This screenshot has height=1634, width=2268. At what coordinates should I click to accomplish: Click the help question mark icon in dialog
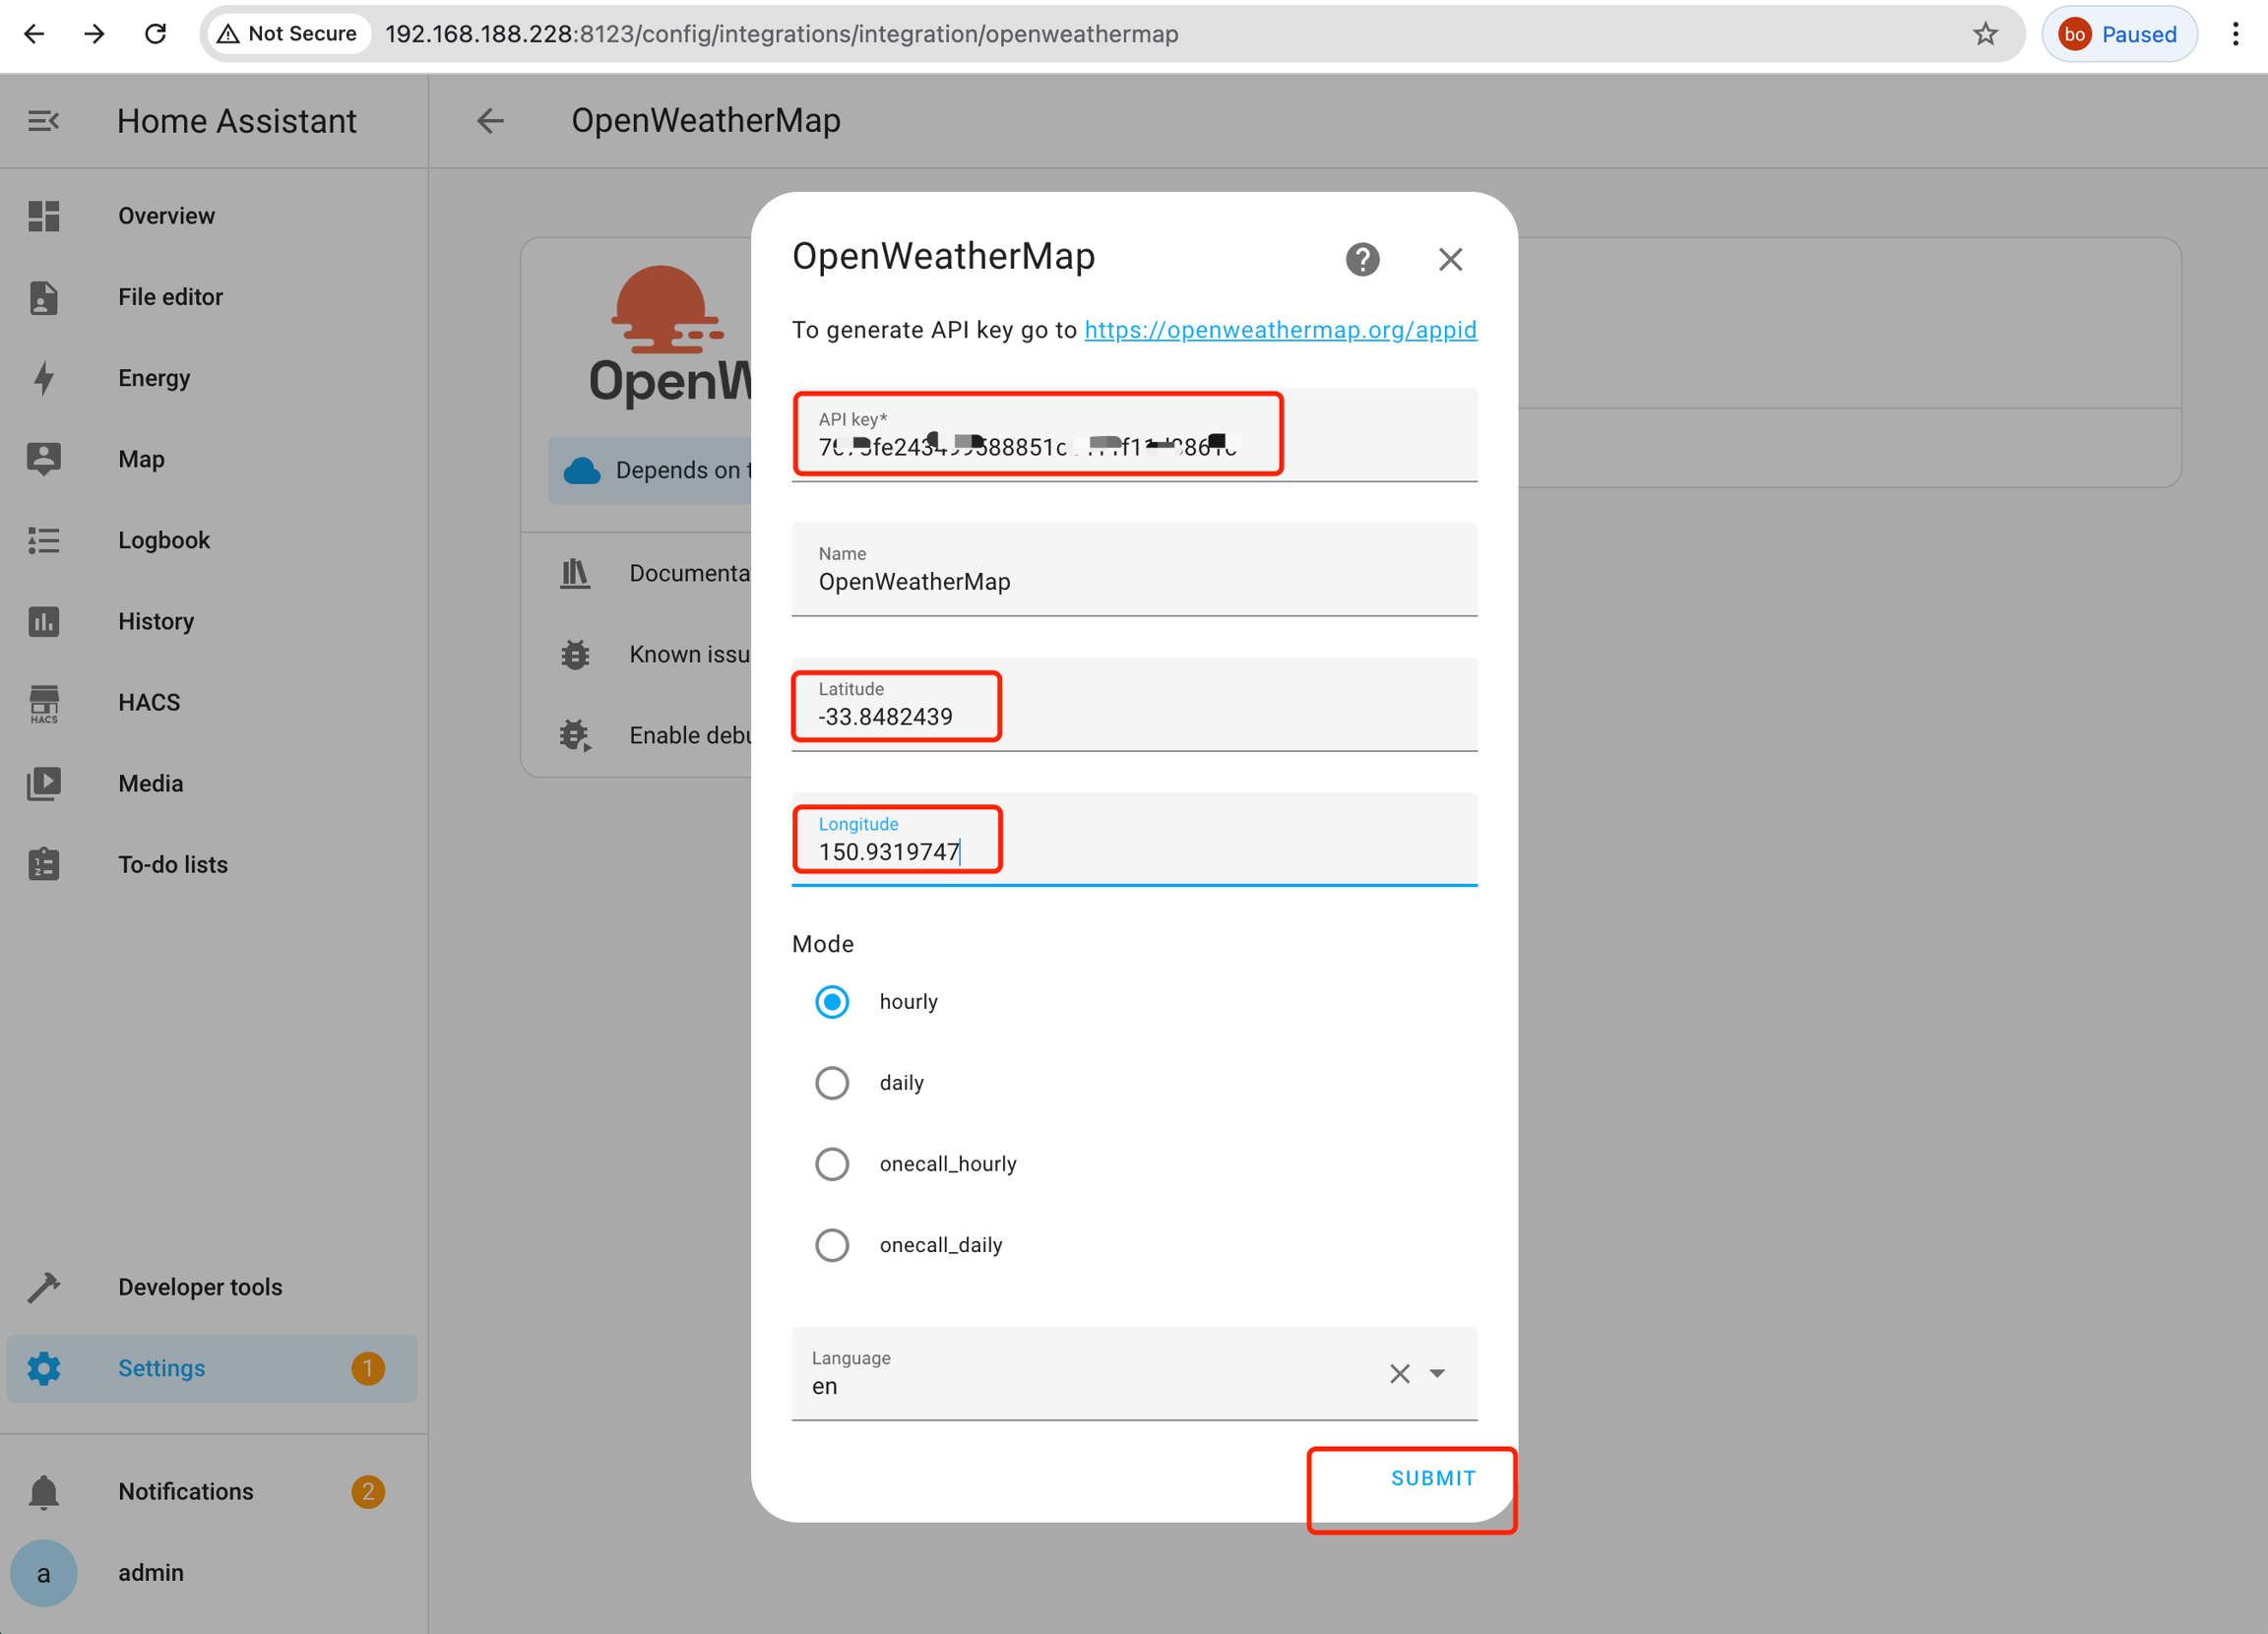click(1362, 260)
